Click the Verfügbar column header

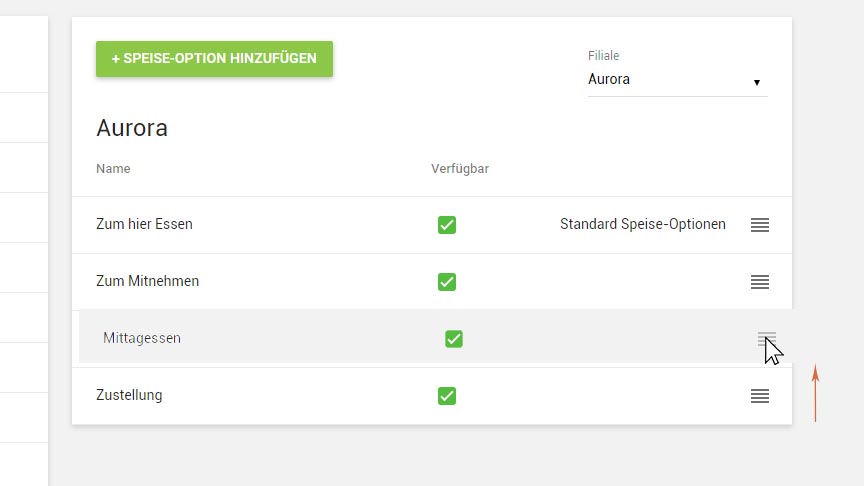pyautogui.click(x=460, y=169)
